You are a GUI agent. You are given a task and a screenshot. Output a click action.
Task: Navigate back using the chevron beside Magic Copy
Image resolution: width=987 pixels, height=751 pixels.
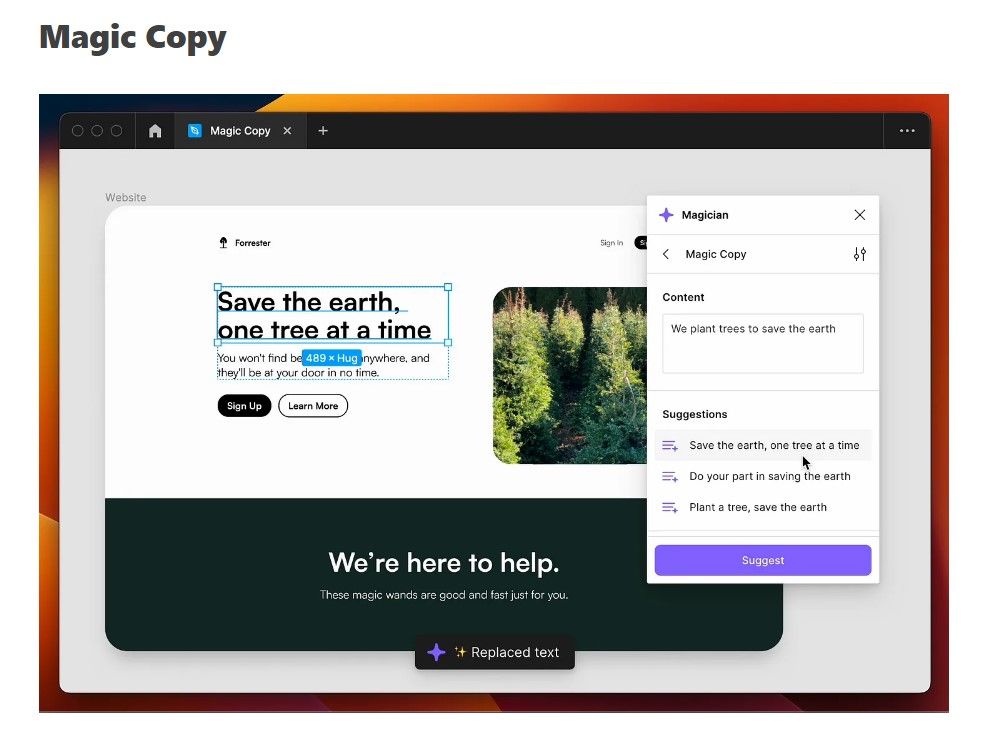[666, 254]
